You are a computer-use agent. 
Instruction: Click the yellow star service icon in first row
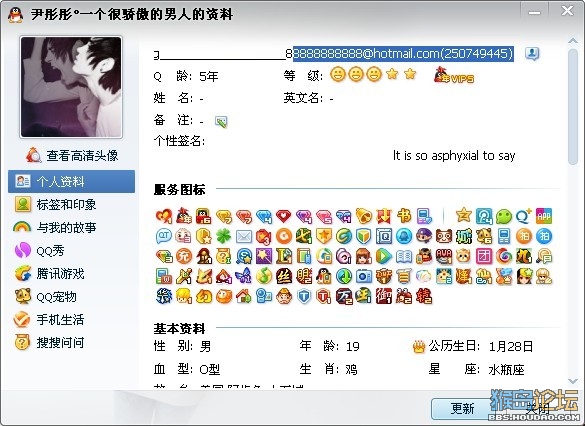(x=464, y=216)
